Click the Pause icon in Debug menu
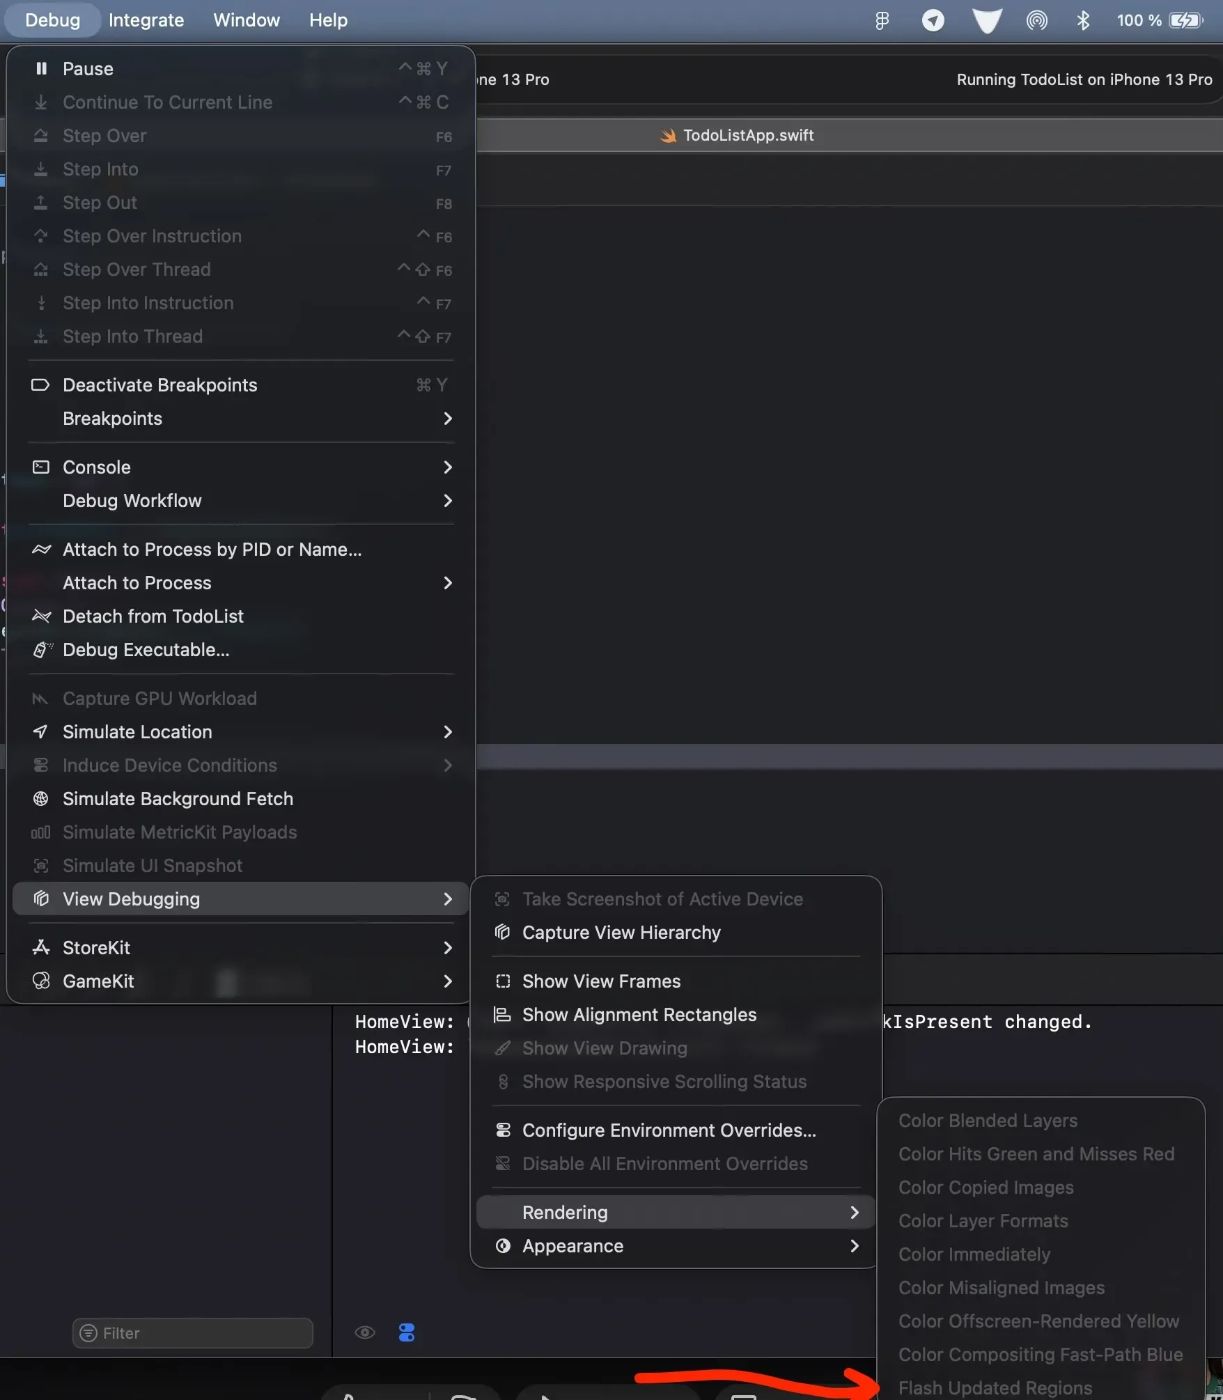This screenshot has width=1223, height=1400. point(41,69)
